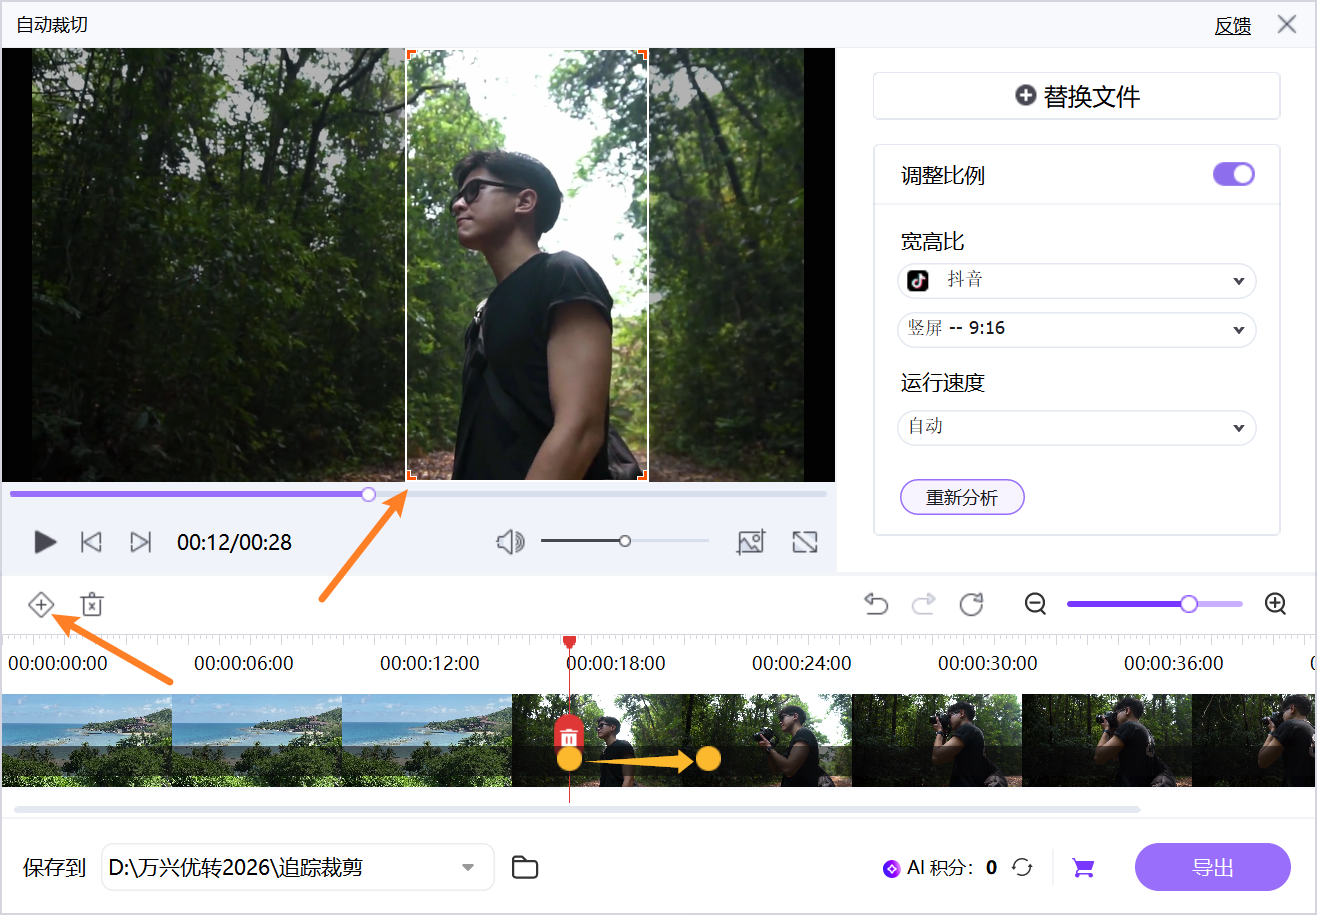Add a new keyframe to the timeline
Image resolution: width=1317 pixels, height=915 pixels.
coord(41,604)
